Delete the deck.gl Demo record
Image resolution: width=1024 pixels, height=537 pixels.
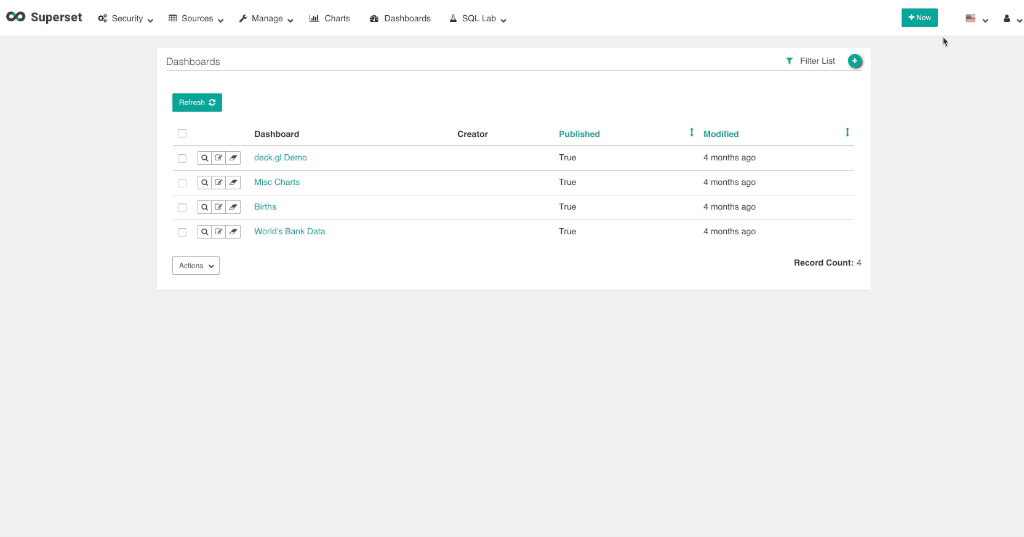tap(233, 158)
